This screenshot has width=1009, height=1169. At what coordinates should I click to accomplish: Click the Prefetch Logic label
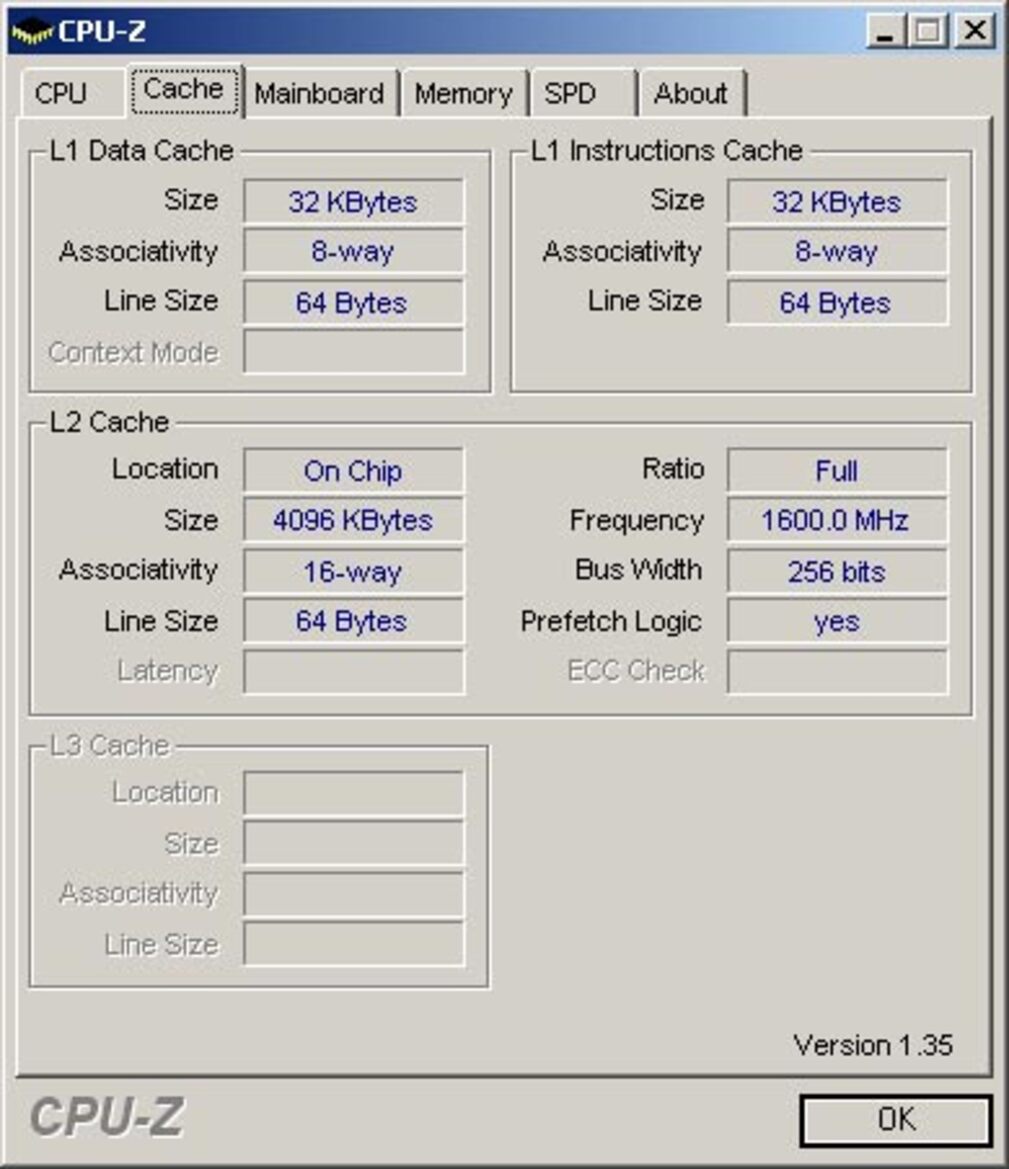611,622
